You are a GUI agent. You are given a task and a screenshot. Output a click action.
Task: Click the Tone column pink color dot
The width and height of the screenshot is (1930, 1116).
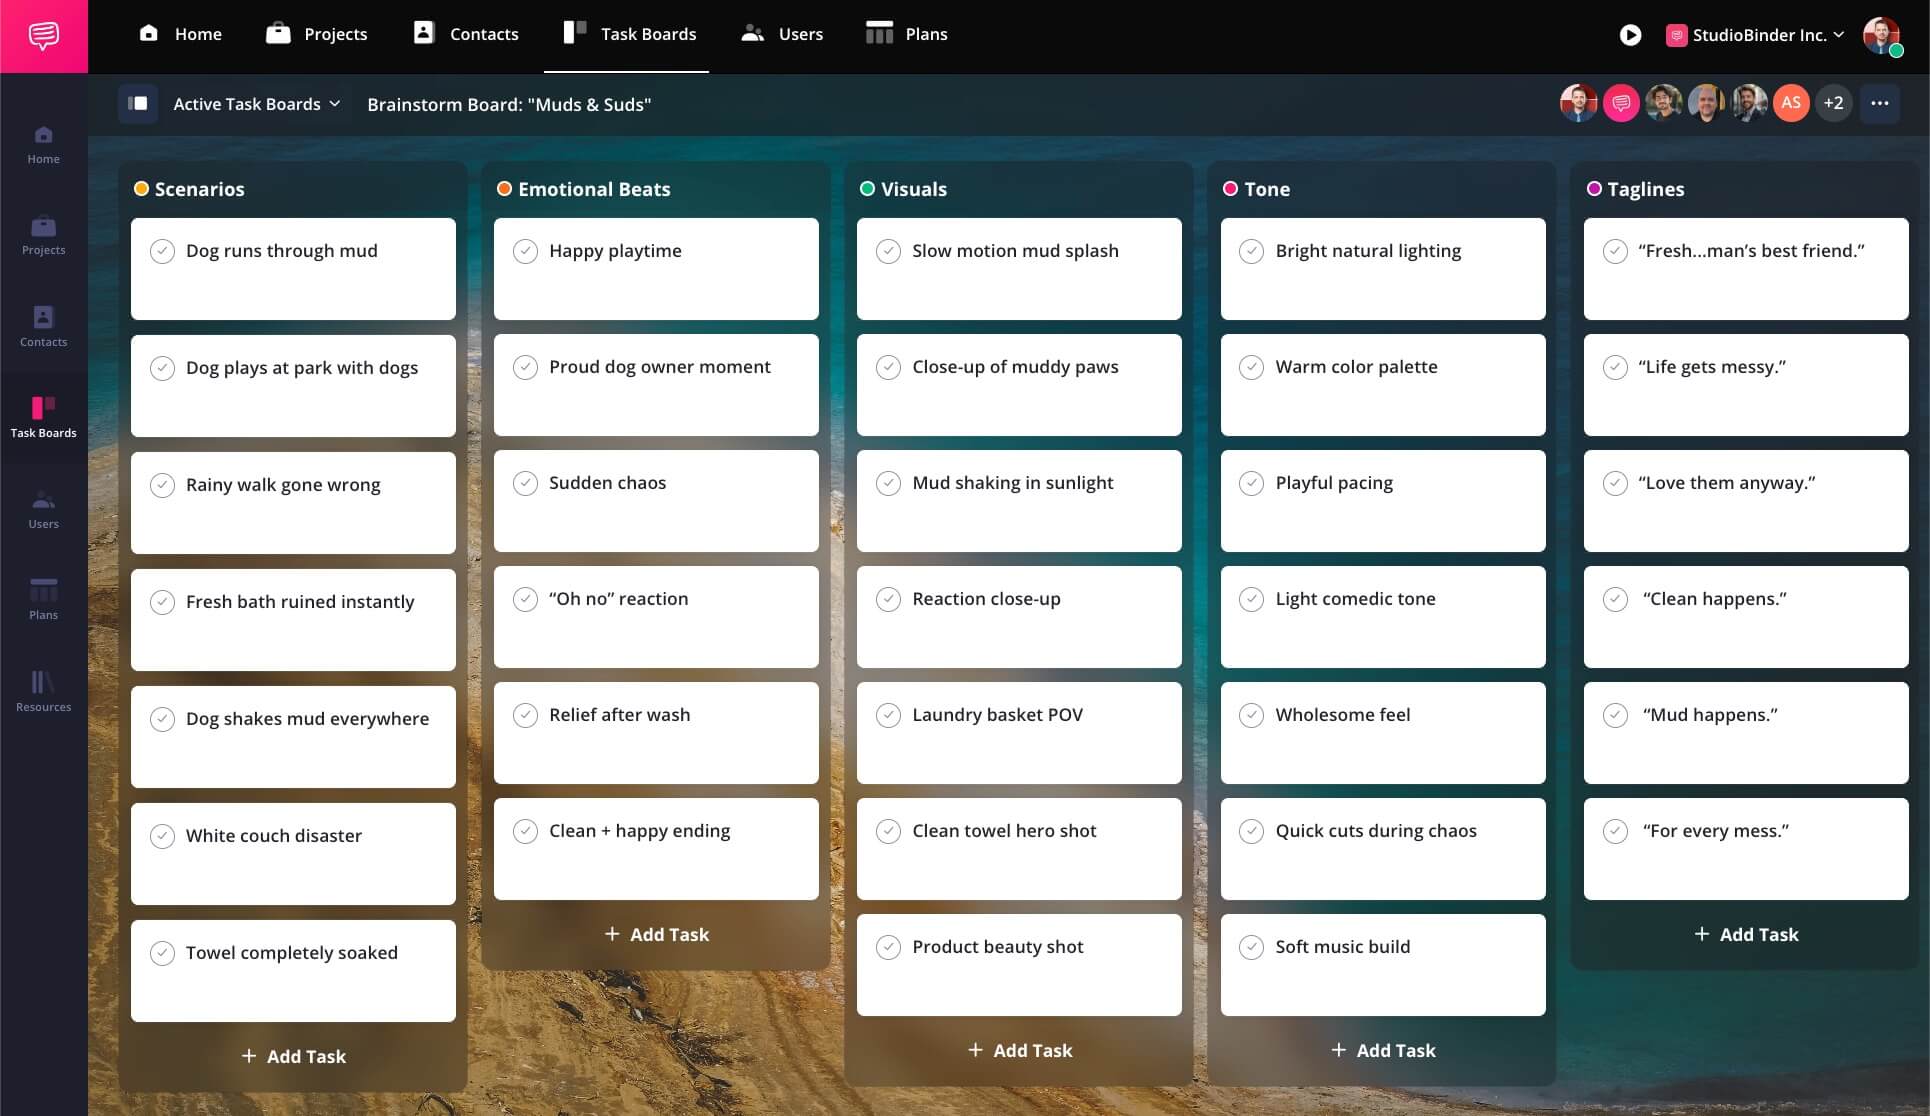click(x=1230, y=189)
